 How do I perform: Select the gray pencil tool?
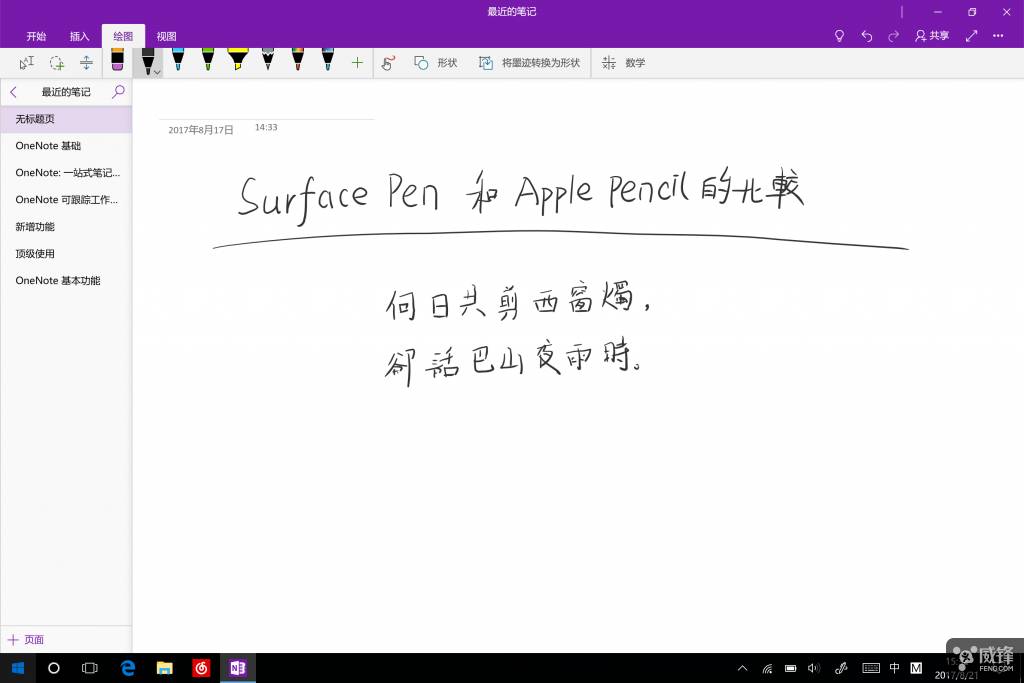tap(268, 60)
